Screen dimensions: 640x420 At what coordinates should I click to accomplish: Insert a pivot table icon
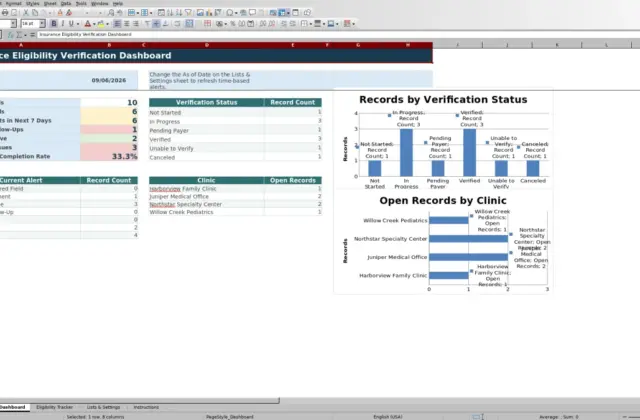pyautogui.click(x=218, y=13)
